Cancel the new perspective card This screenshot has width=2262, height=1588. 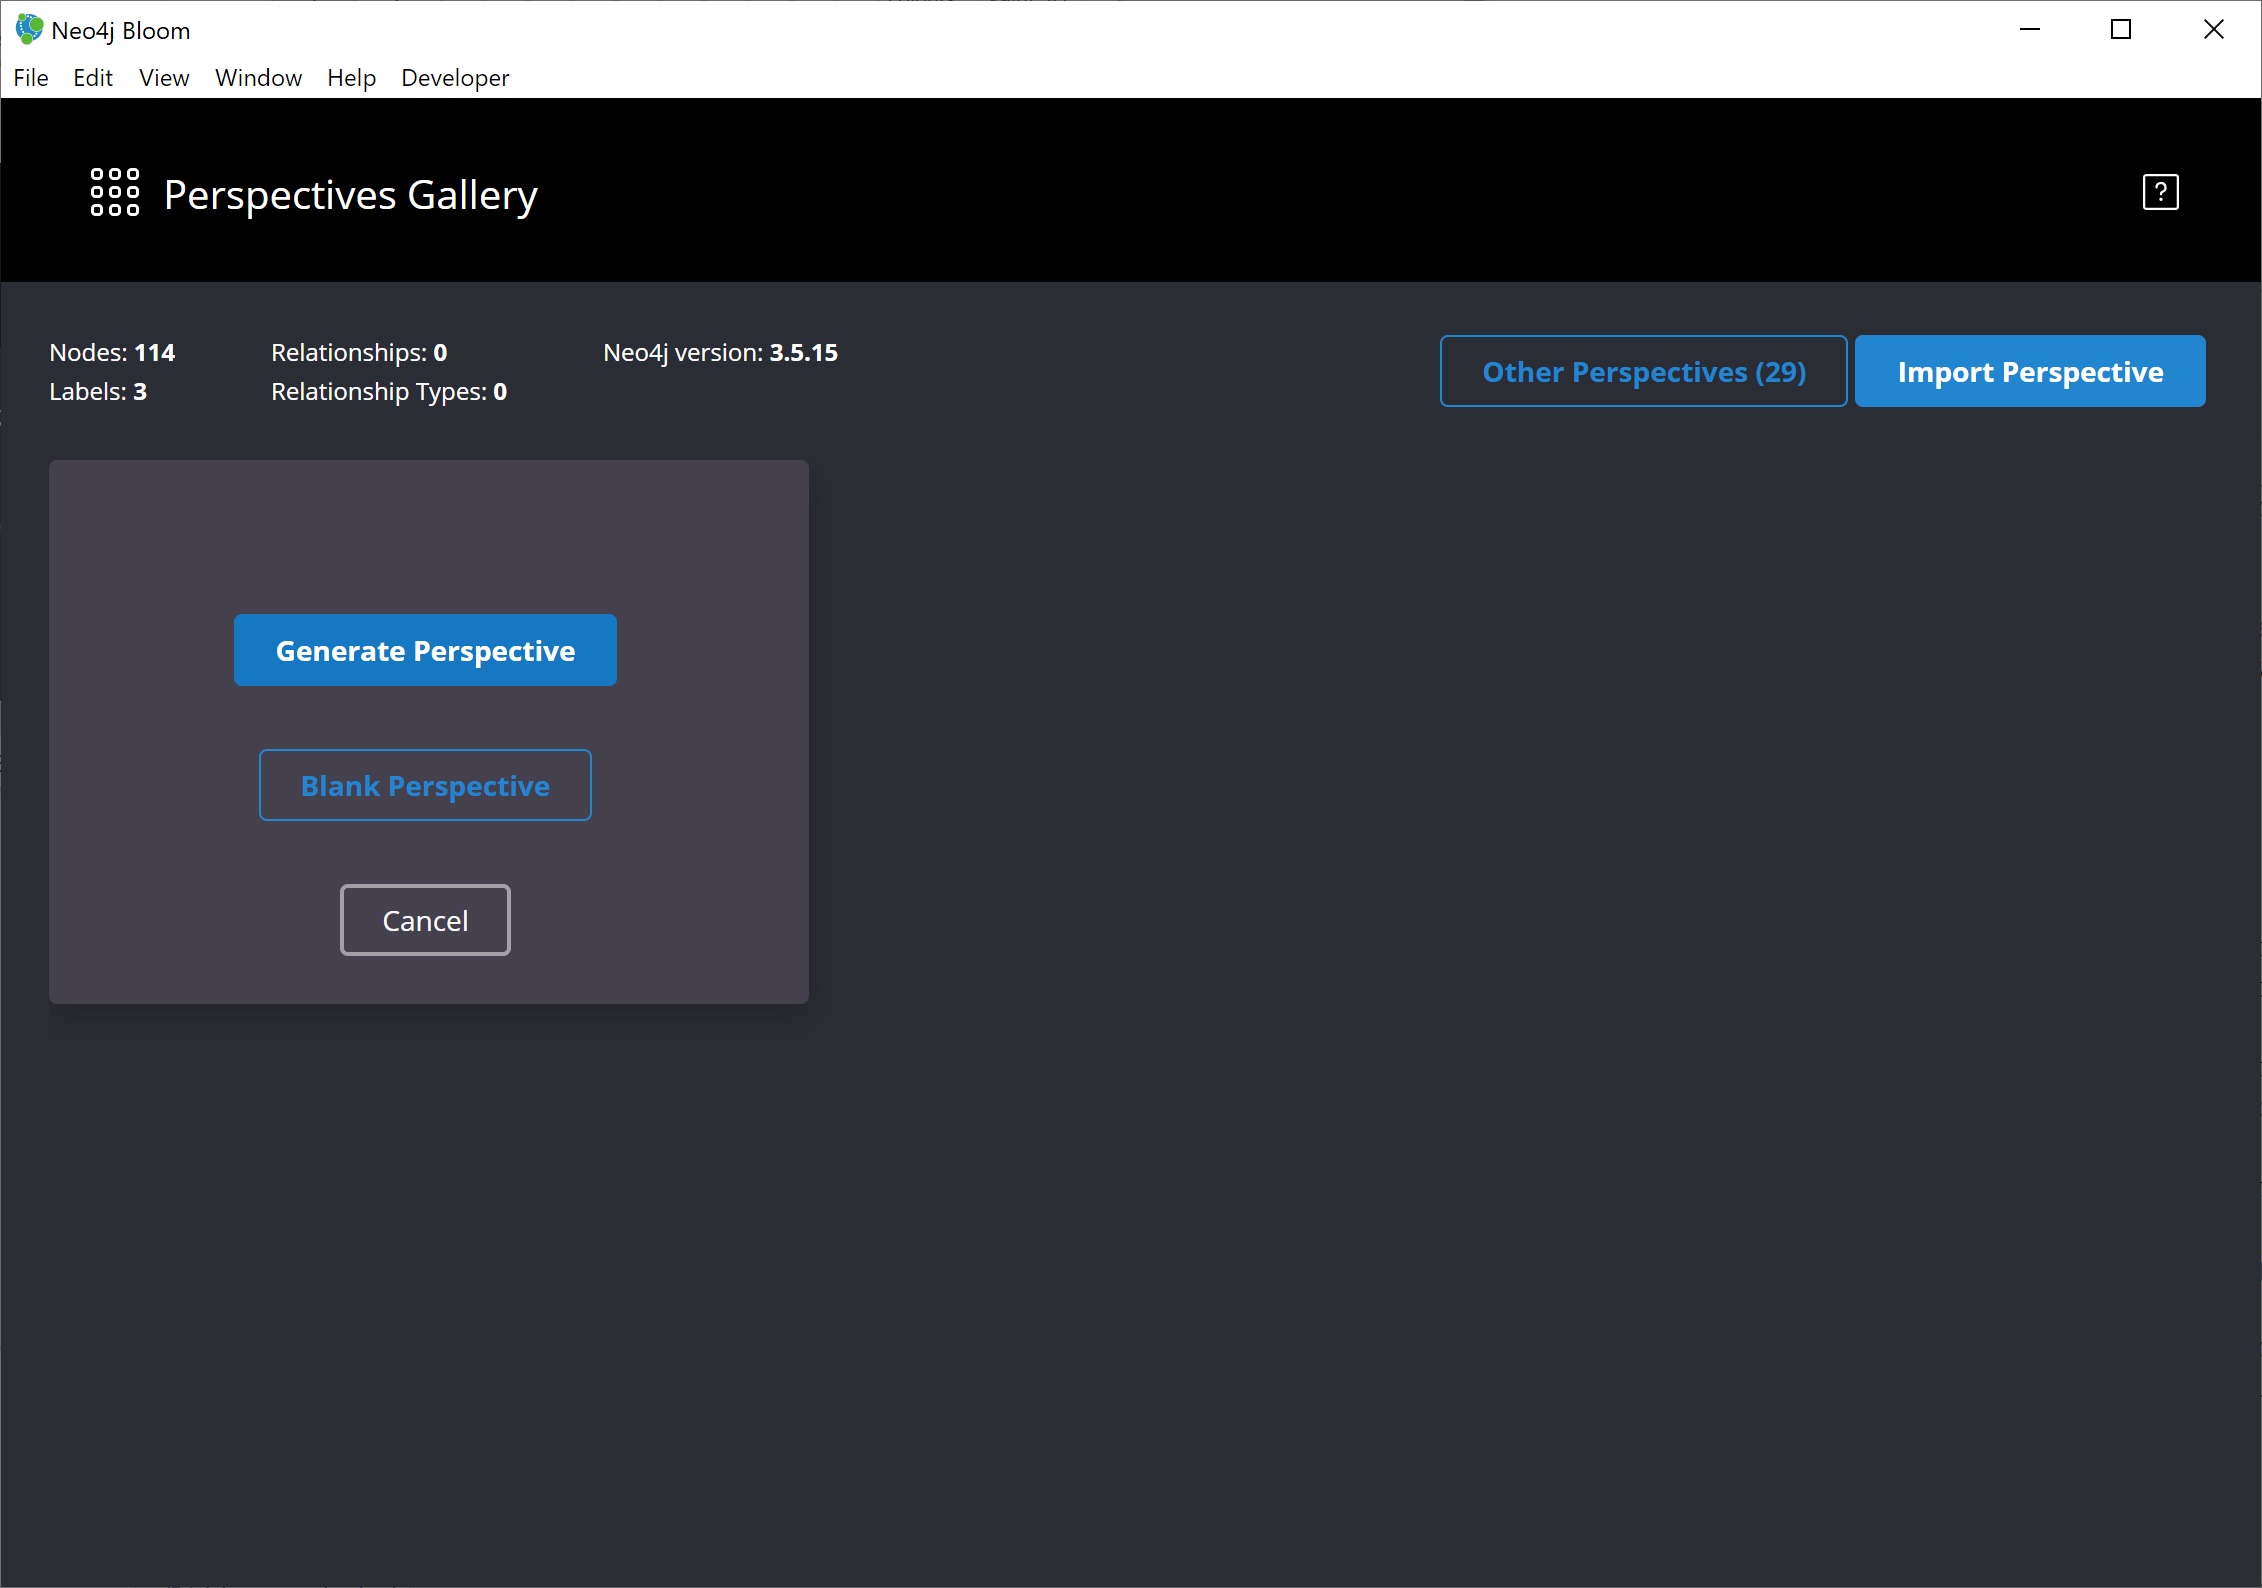425,920
